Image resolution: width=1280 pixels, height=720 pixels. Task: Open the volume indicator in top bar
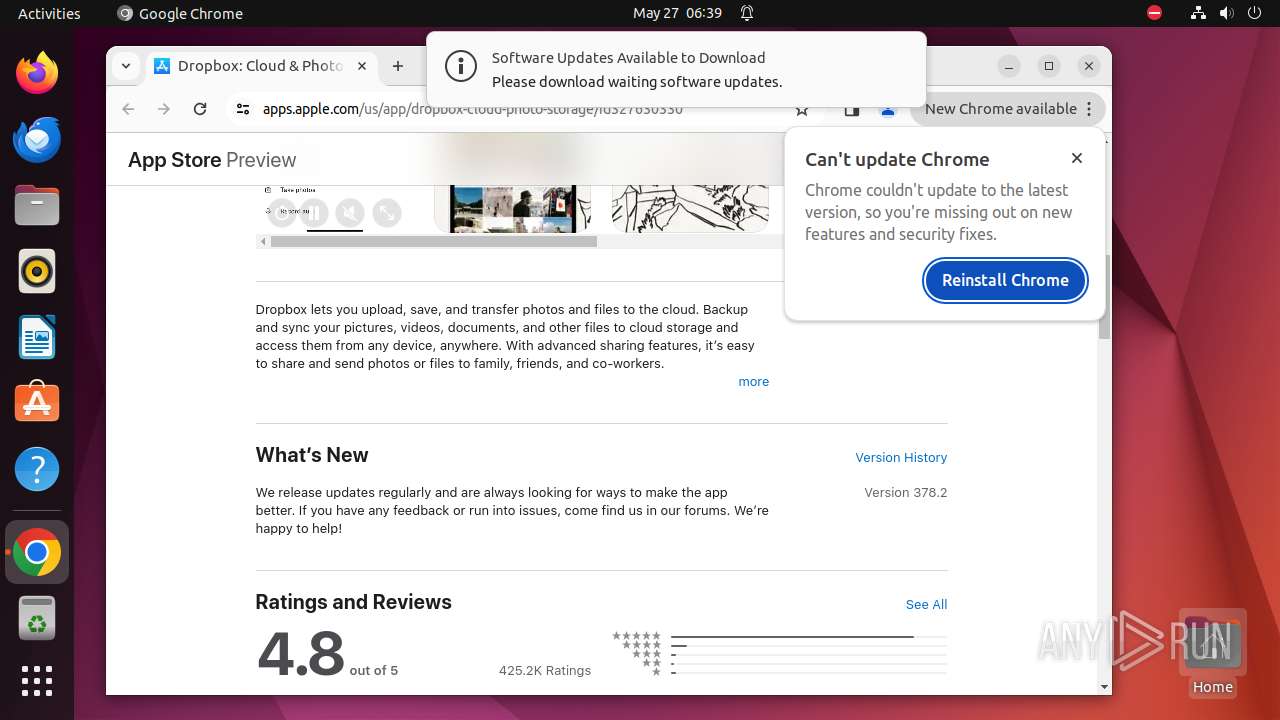1226,13
